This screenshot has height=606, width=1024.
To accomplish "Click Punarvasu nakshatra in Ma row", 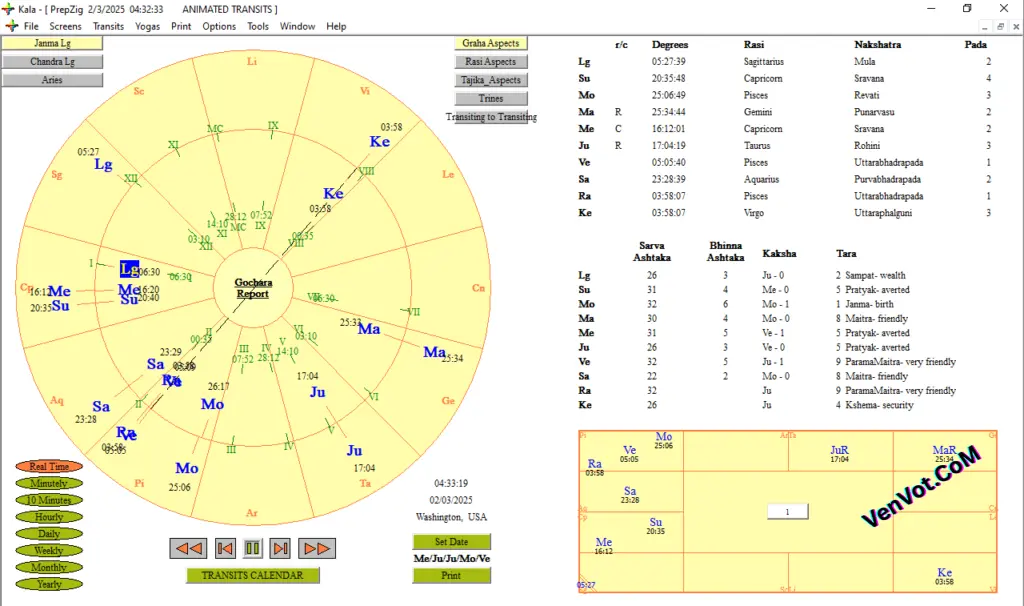I will [x=874, y=112].
